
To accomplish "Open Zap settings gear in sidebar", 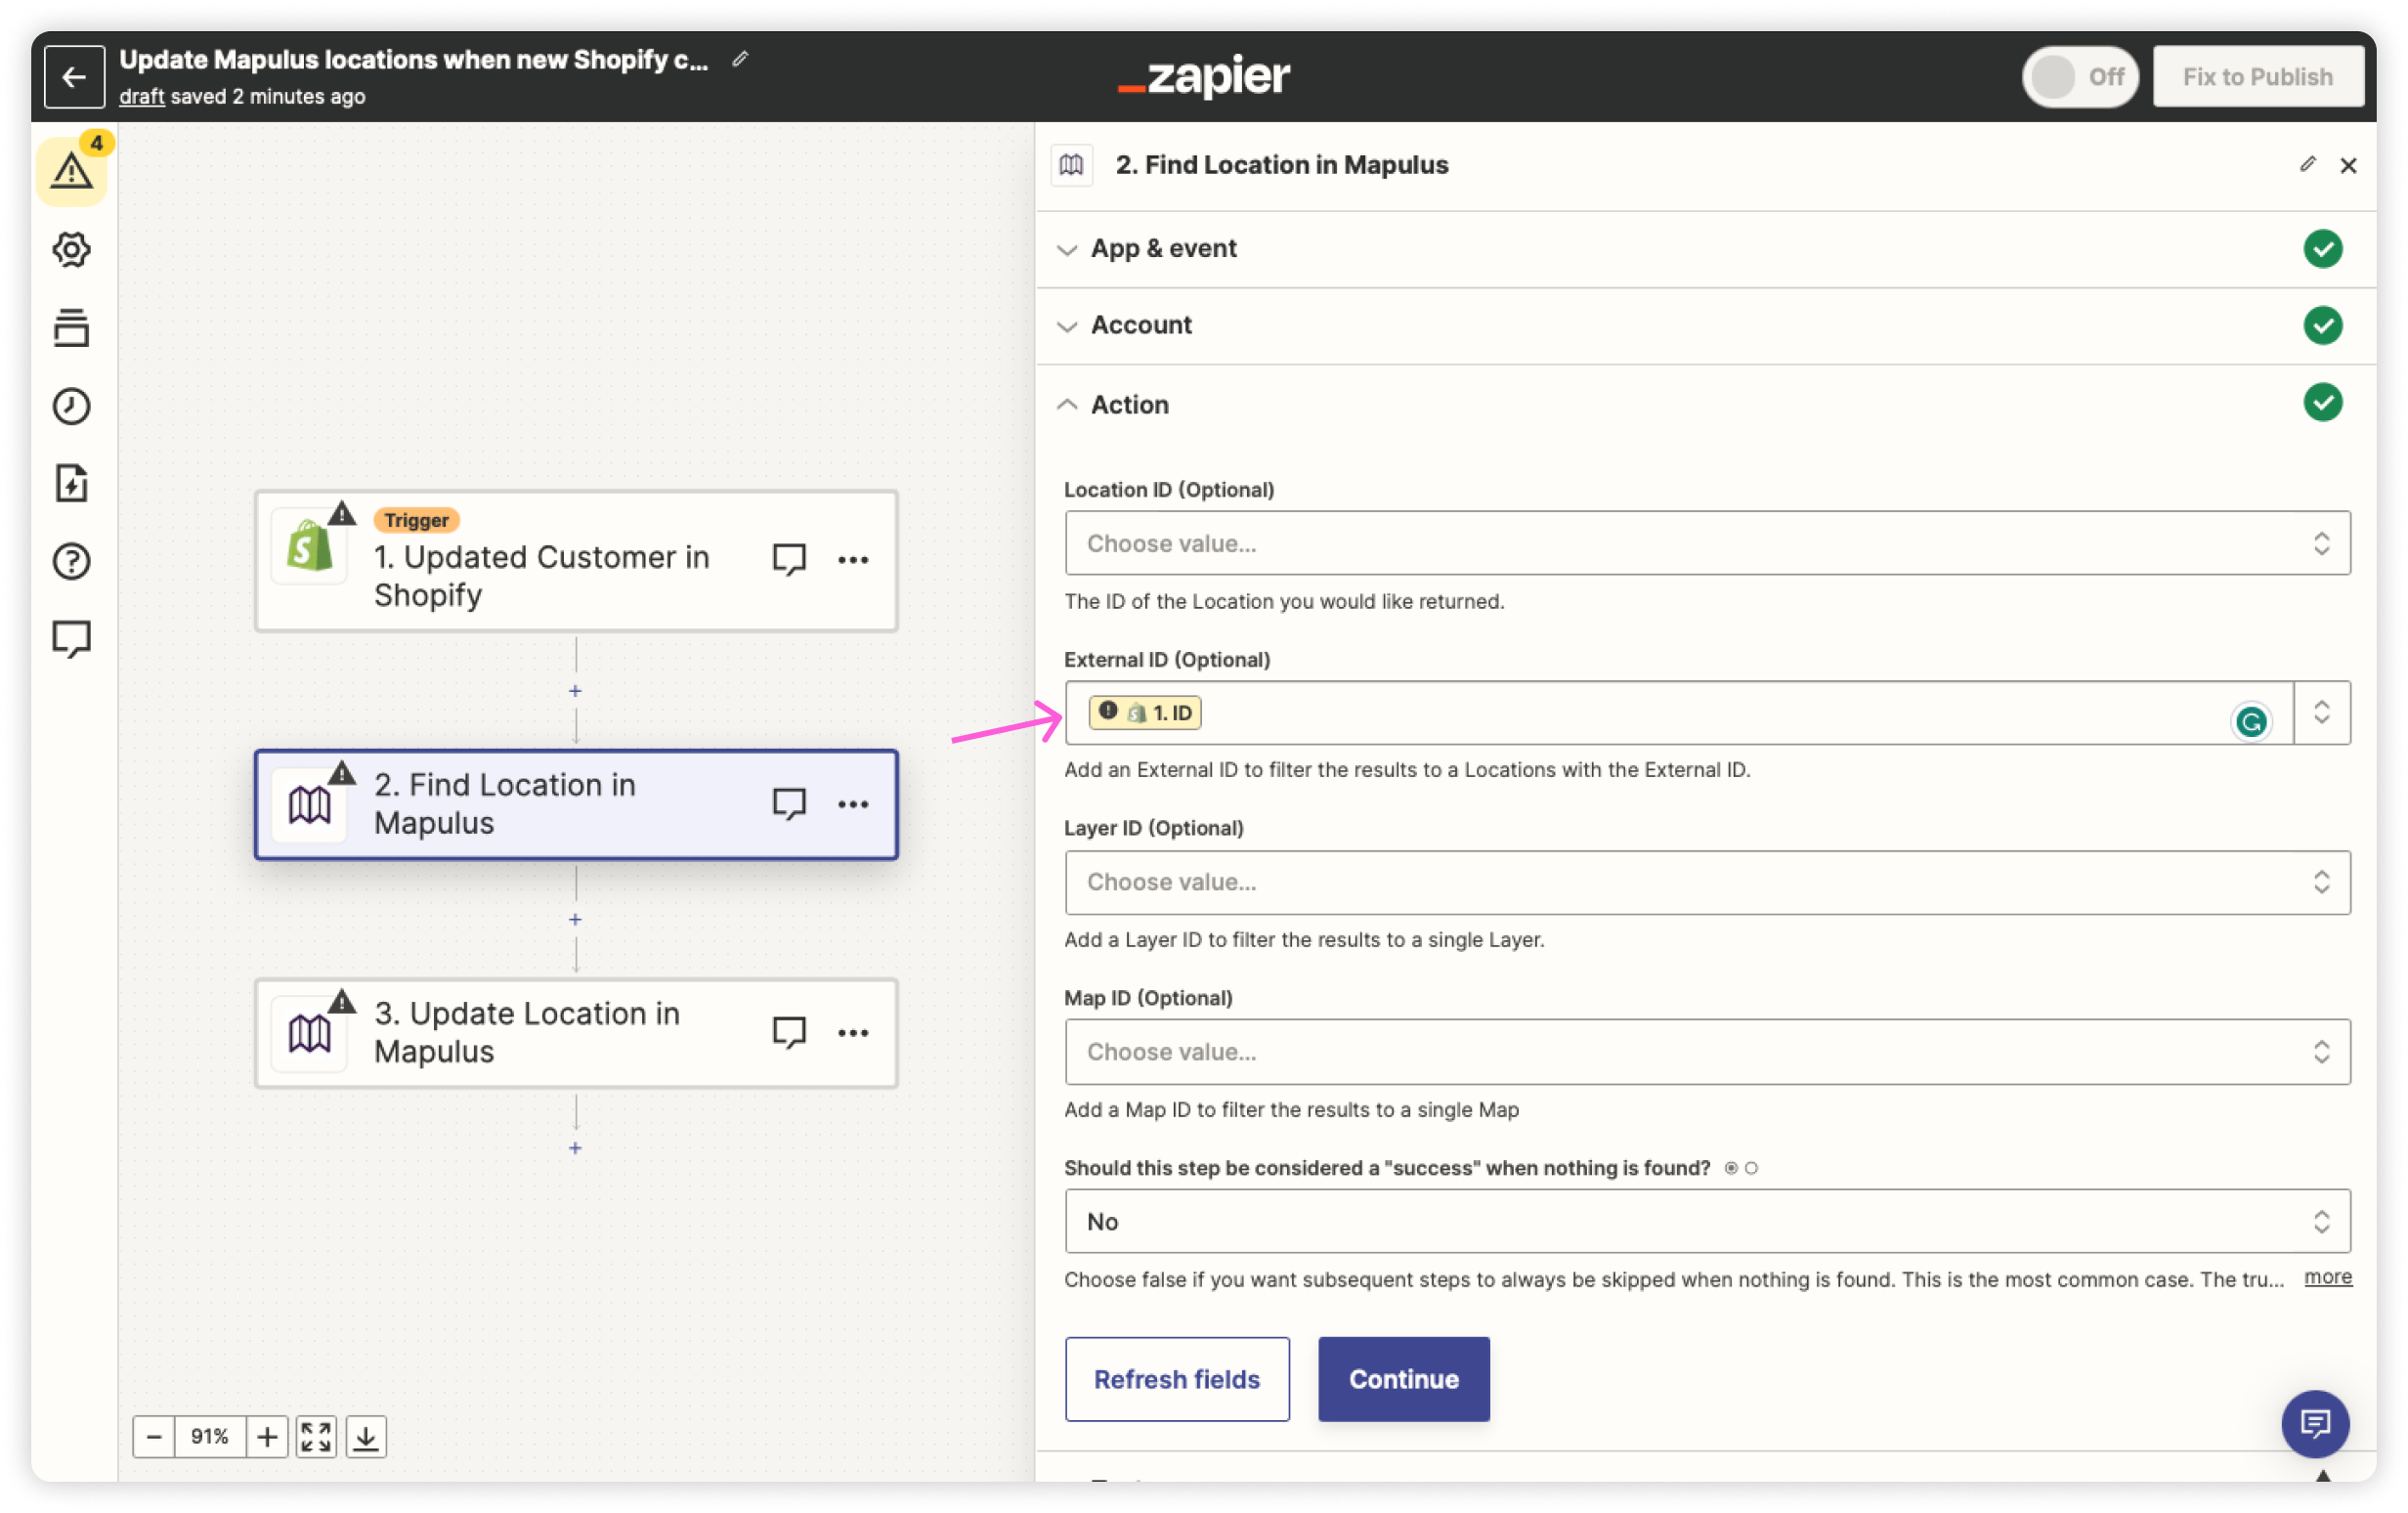I will (71, 249).
